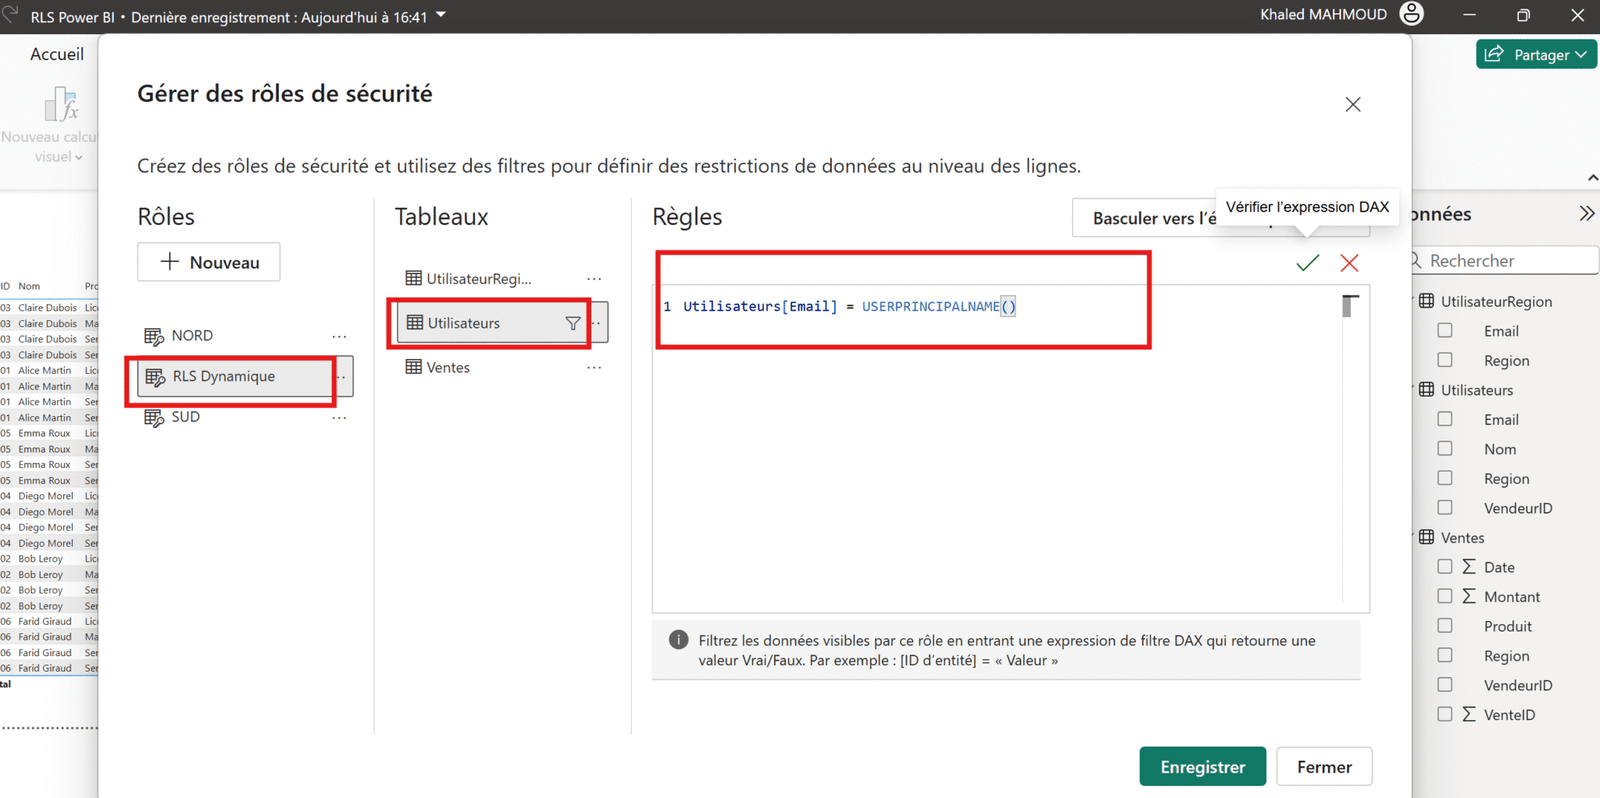The height and width of the screenshot is (798, 1600).
Task: Click the Partager share arrow icon
Action: click(x=1494, y=54)
